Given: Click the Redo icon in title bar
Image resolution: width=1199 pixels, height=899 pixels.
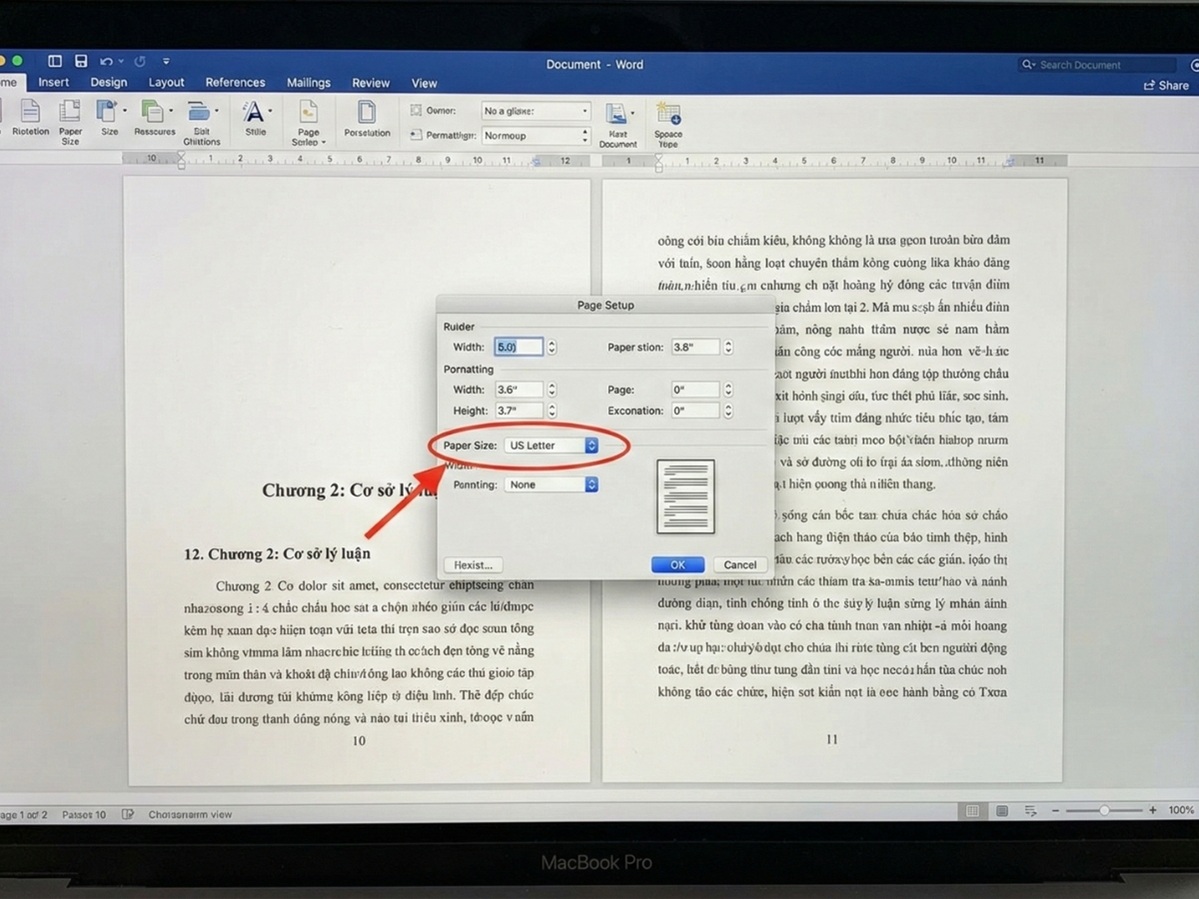Looking at the screenshot, I should click(141, 61).
